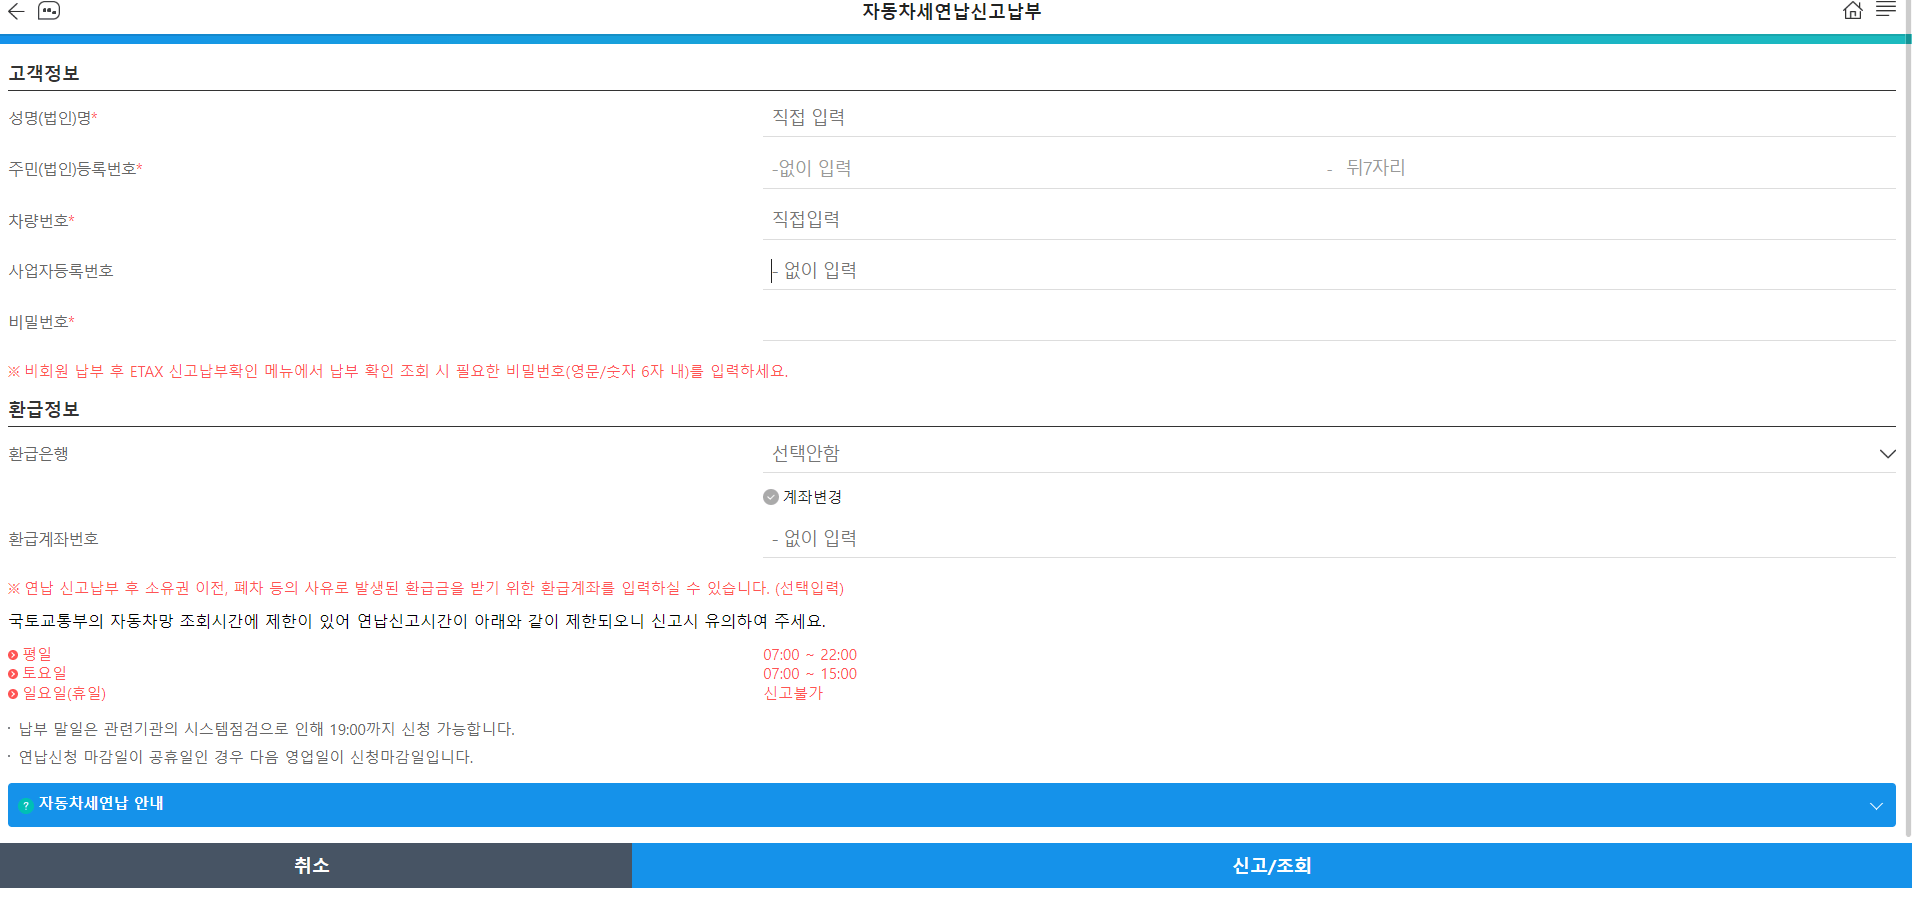Click the 07:00 ~ 15:00 time text

(810, 674)
